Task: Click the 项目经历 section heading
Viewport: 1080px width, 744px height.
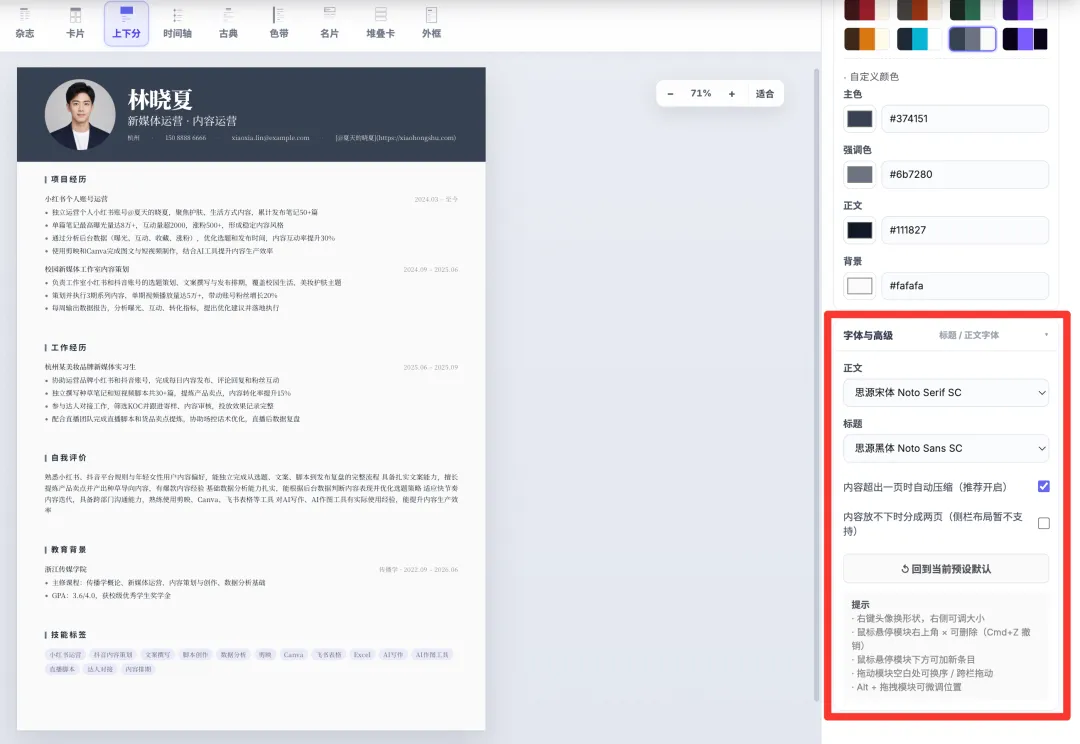Action: point(68,179)
